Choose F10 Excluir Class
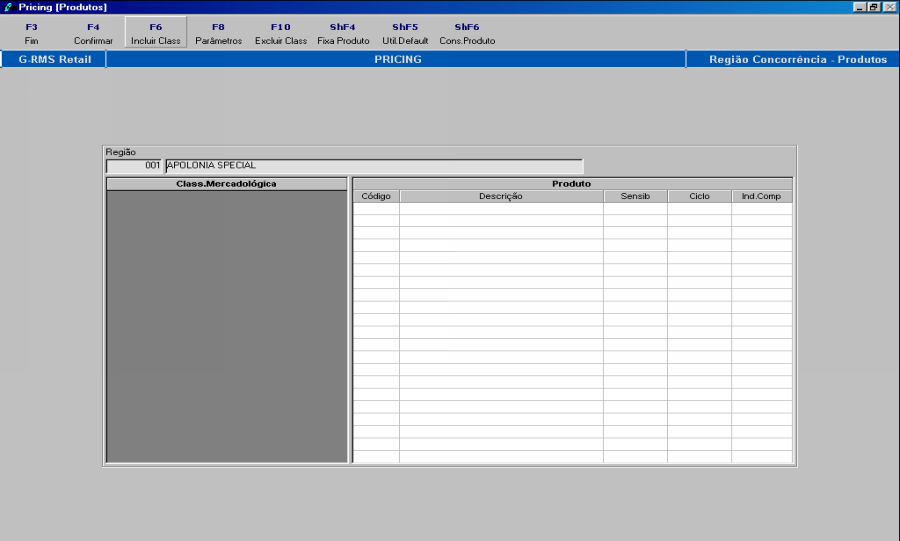 [x=281, y=33]
